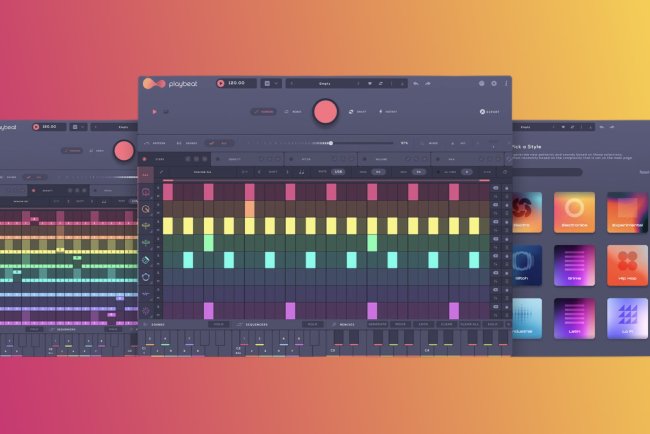Select the snare drum track icon
The width and height of the screenshot is (650, 434).
point(146,209)
